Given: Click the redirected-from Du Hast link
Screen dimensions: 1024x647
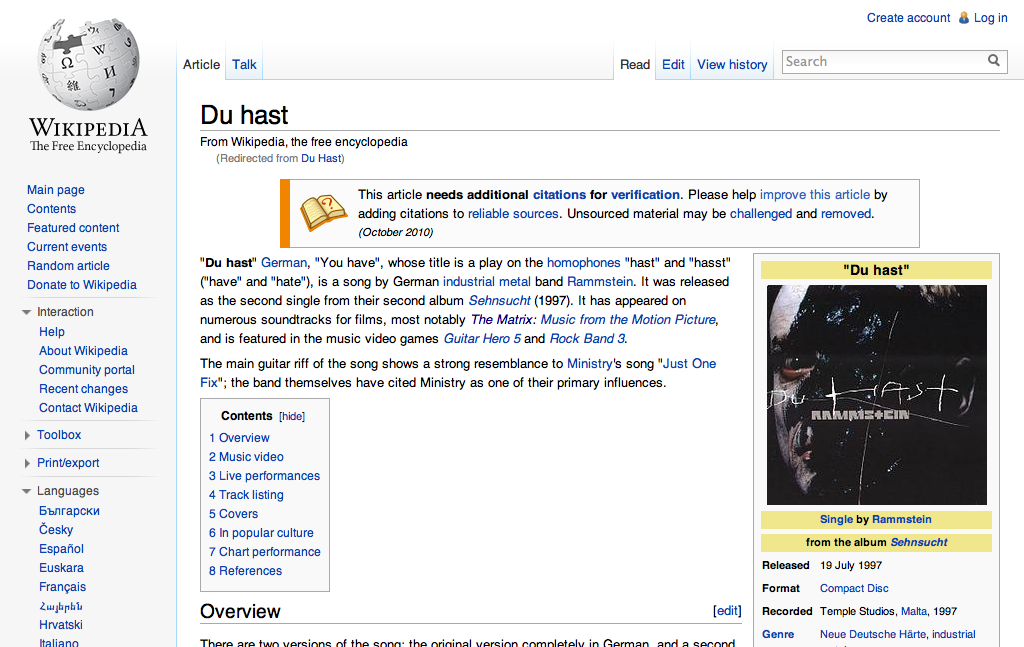Looking at the screenshot, I should point(321,158).
